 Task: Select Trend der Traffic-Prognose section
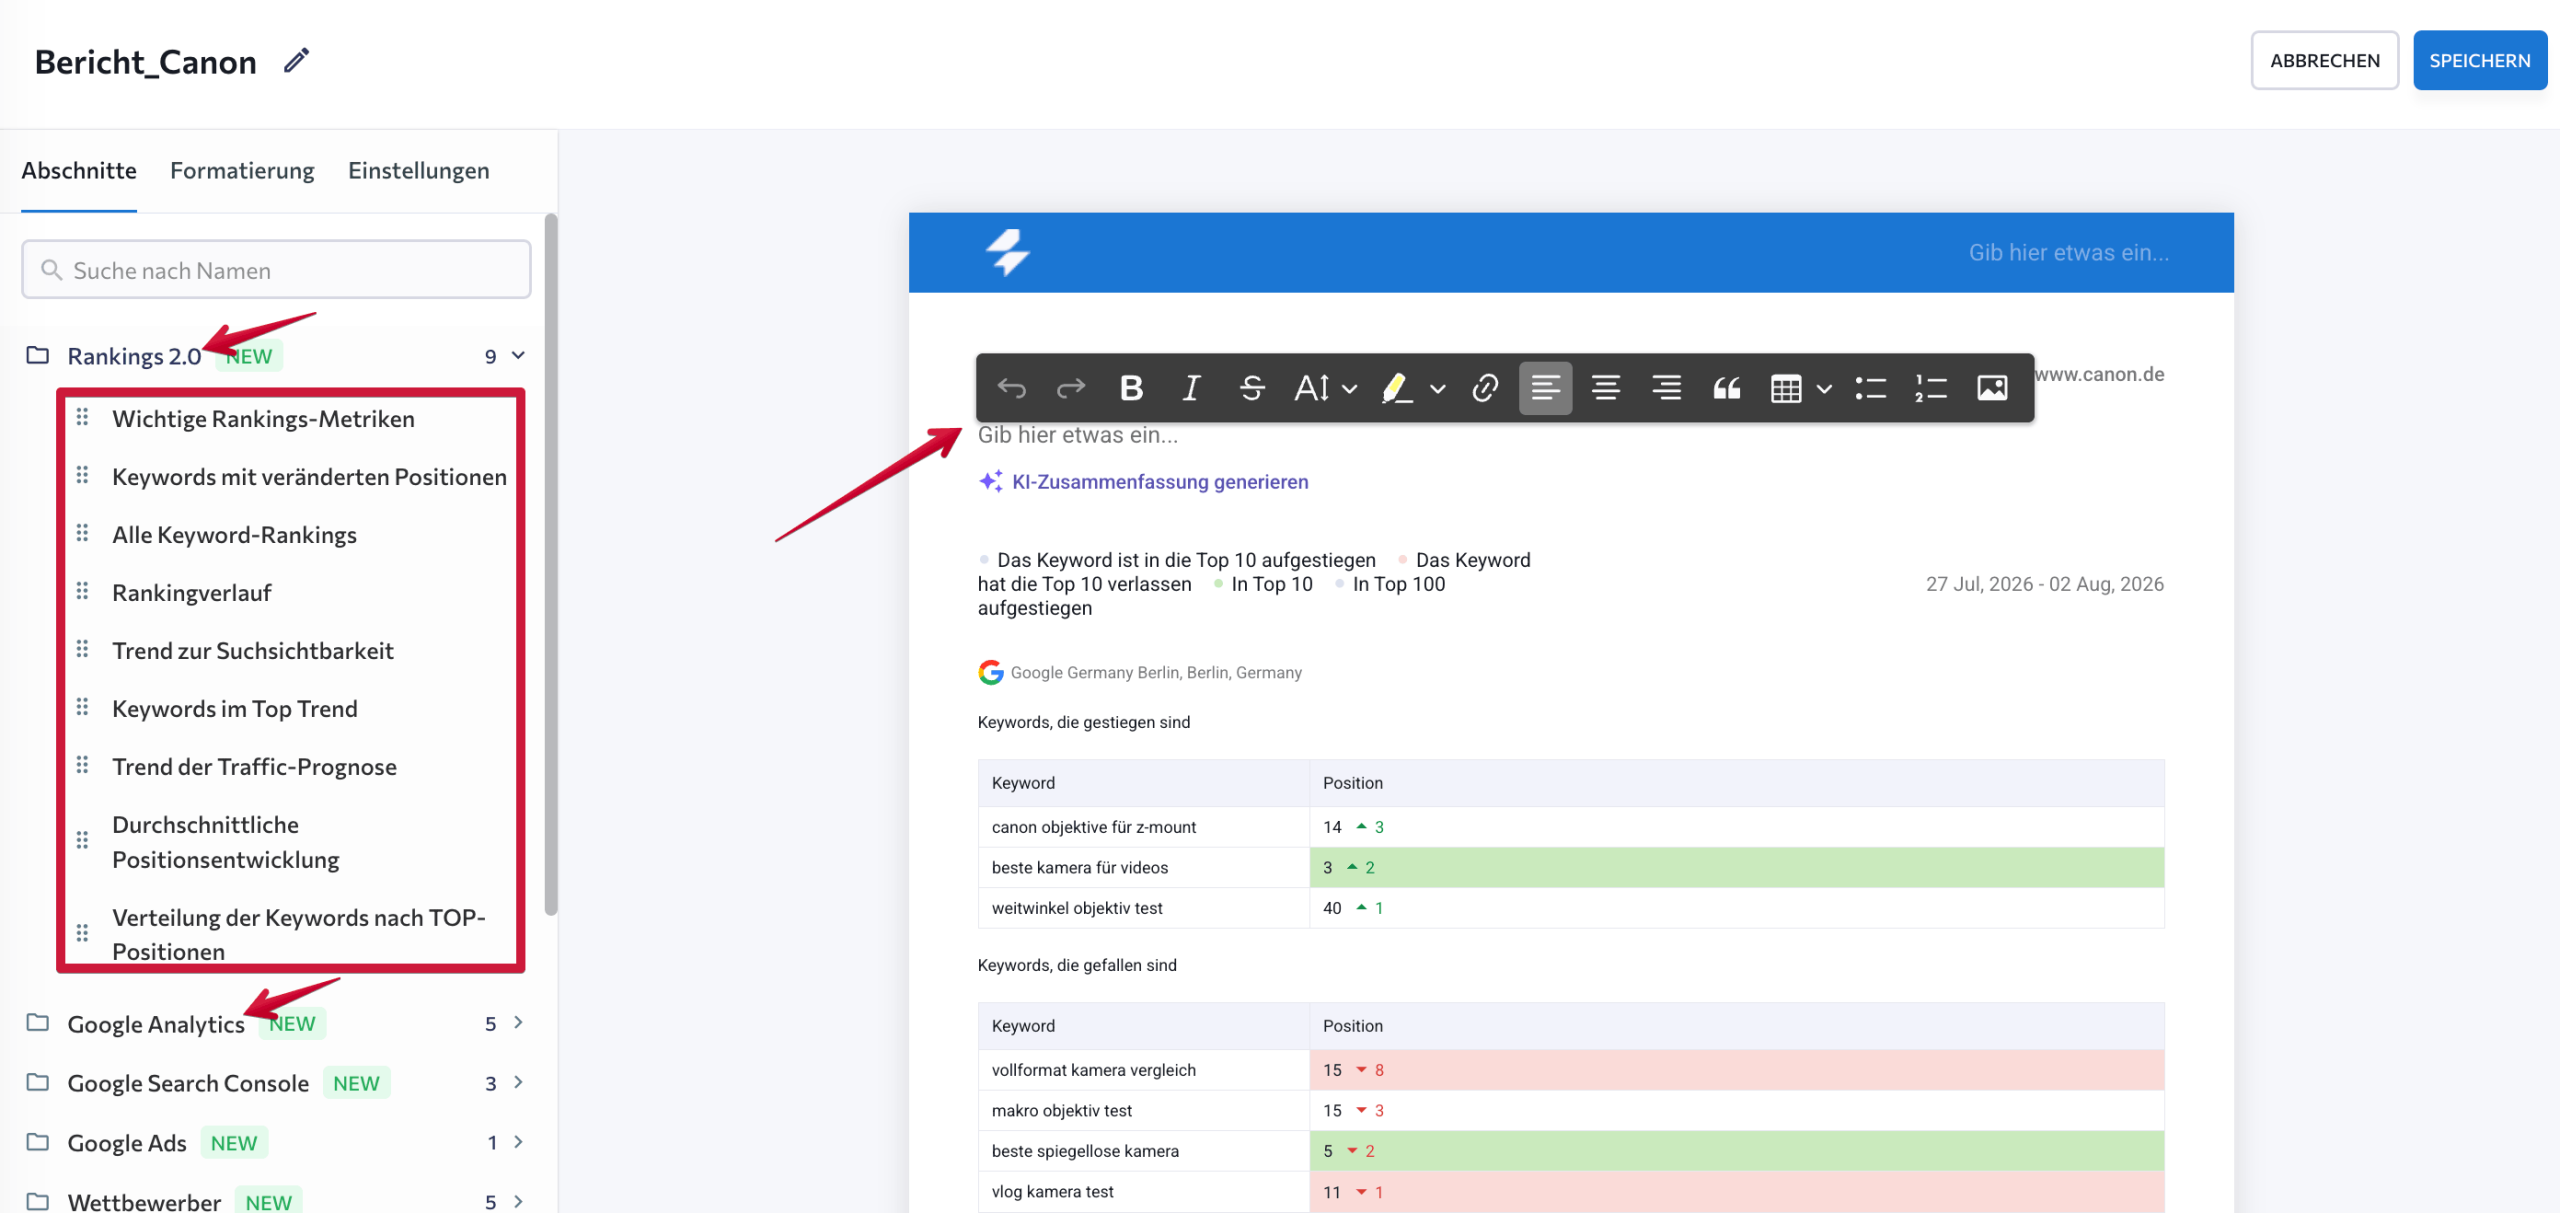(x=254, y=766)
